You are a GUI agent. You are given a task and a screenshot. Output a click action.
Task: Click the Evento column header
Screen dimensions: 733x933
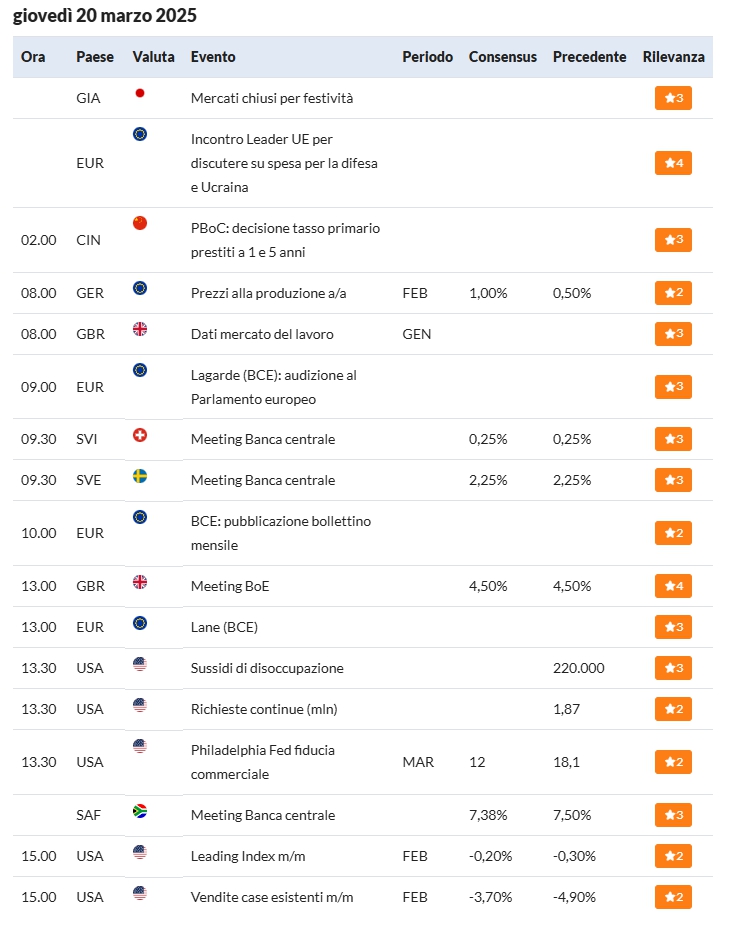coord(213,57)
